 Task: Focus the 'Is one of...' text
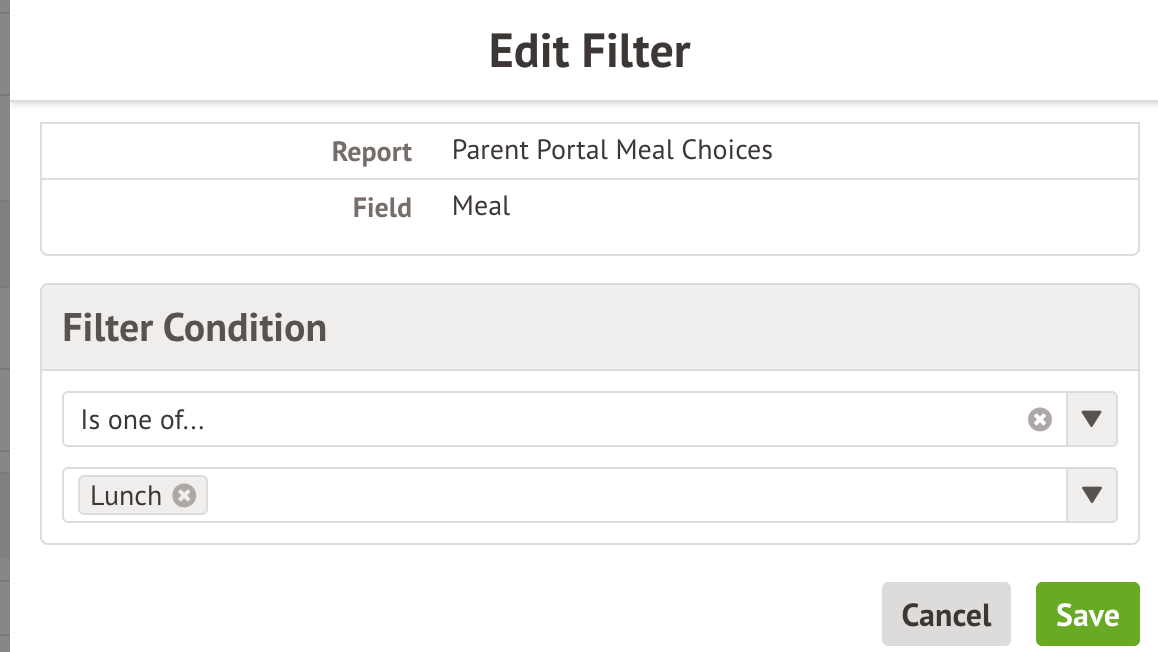[x=143, y=420]
